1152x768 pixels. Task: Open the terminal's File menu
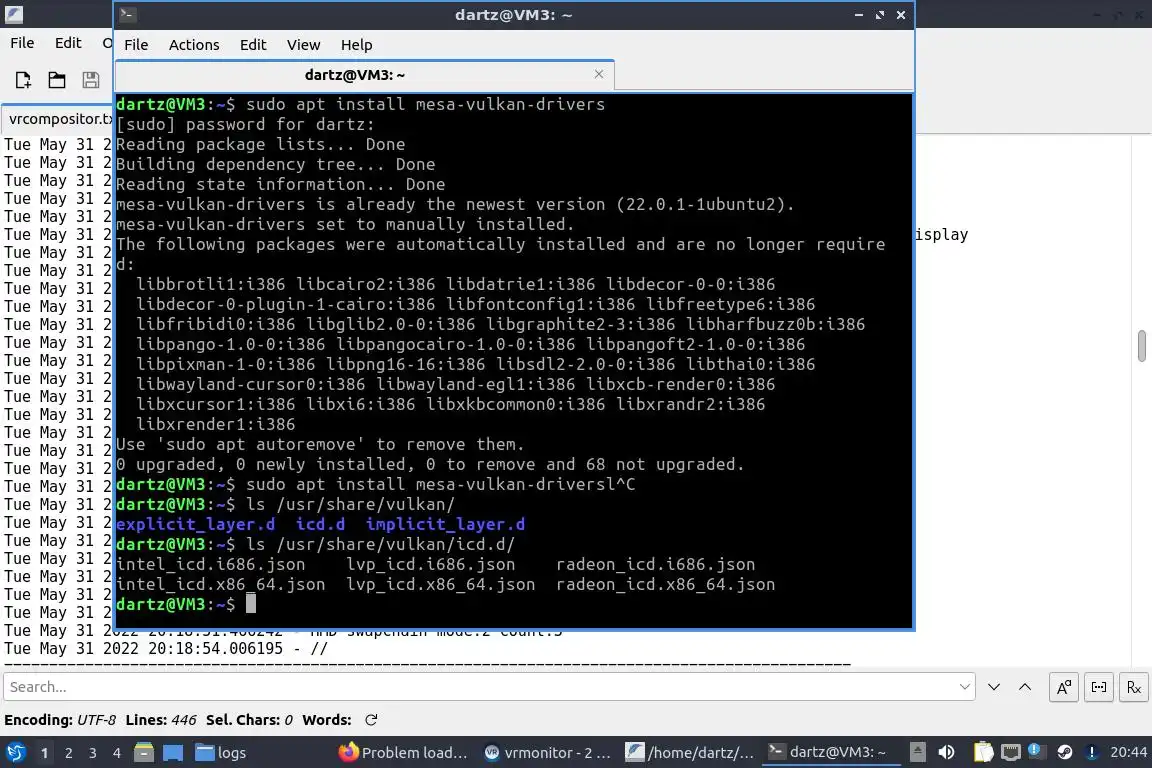pyautogui.click(x=136, y=45)
